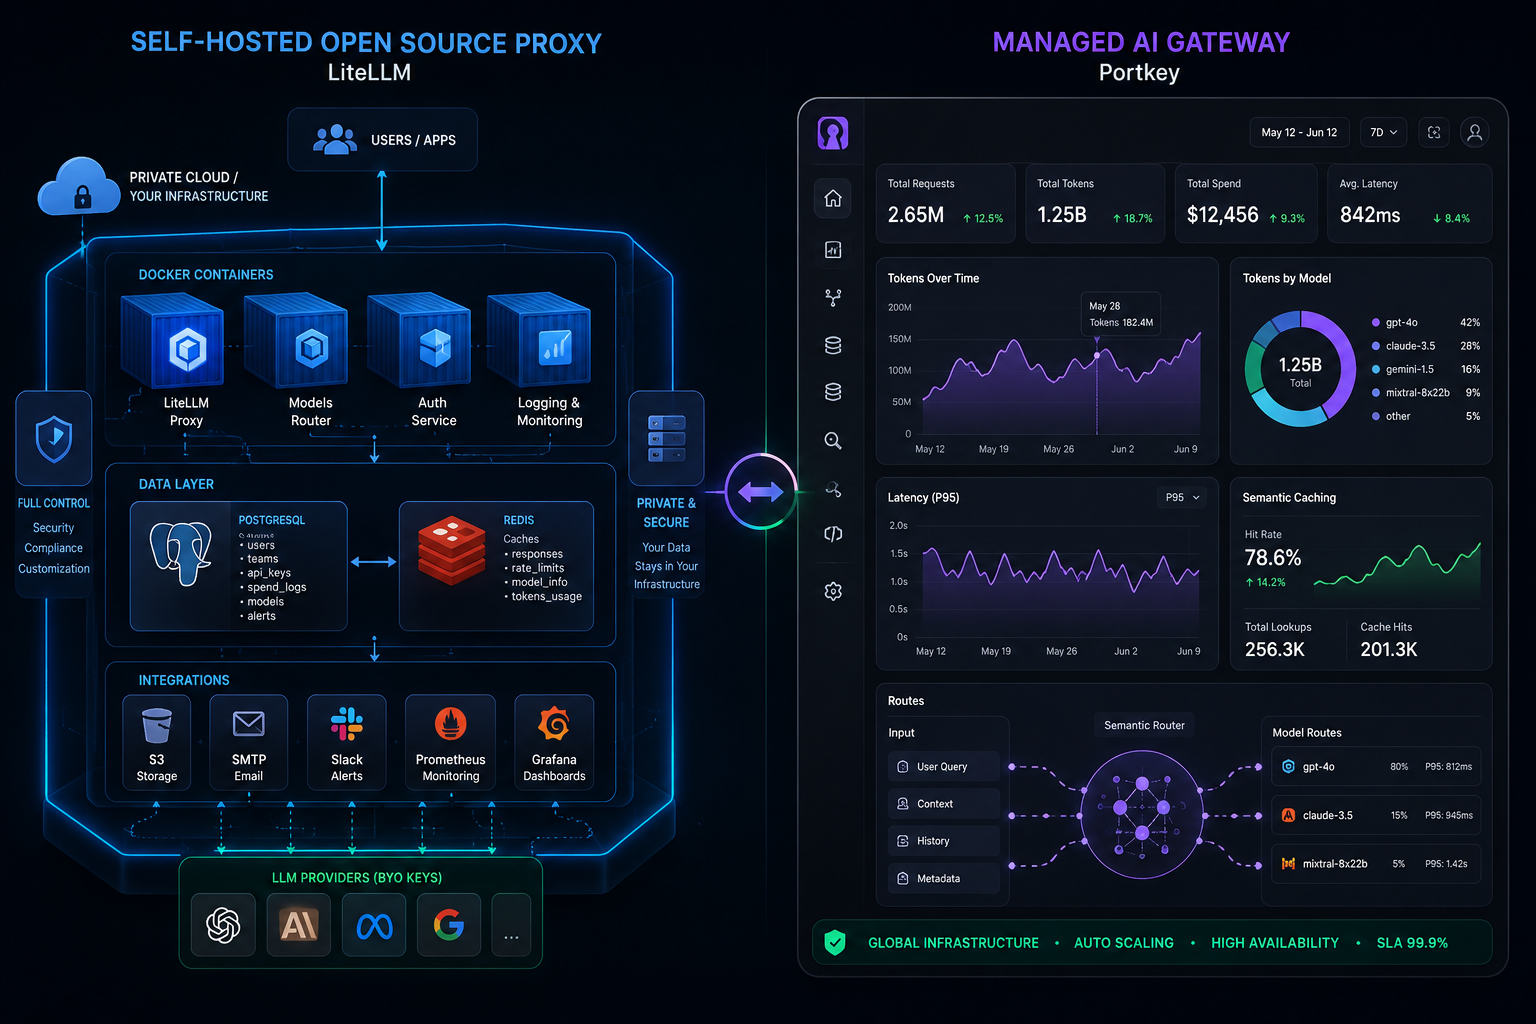The height and width of the screenshot is (1024, 1536).
Task: Open the 7D time range dropdown
Action: click(1384, 132)
